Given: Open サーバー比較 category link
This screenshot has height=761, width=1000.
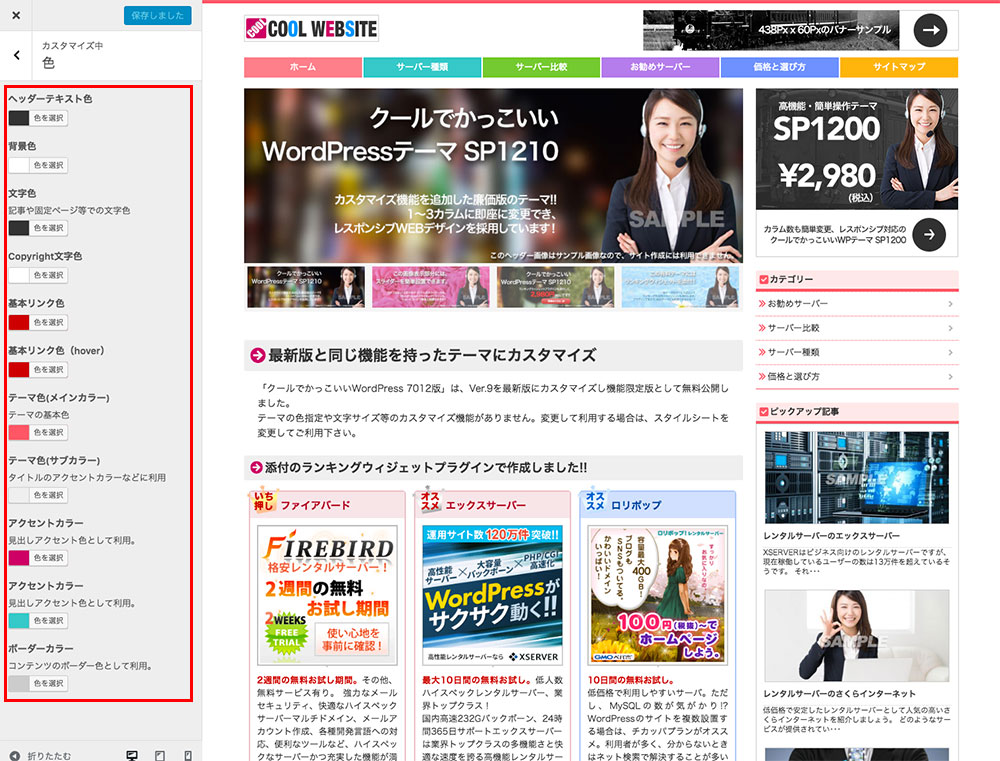Looking at the screenshot, I should click(x=793, y=328).
